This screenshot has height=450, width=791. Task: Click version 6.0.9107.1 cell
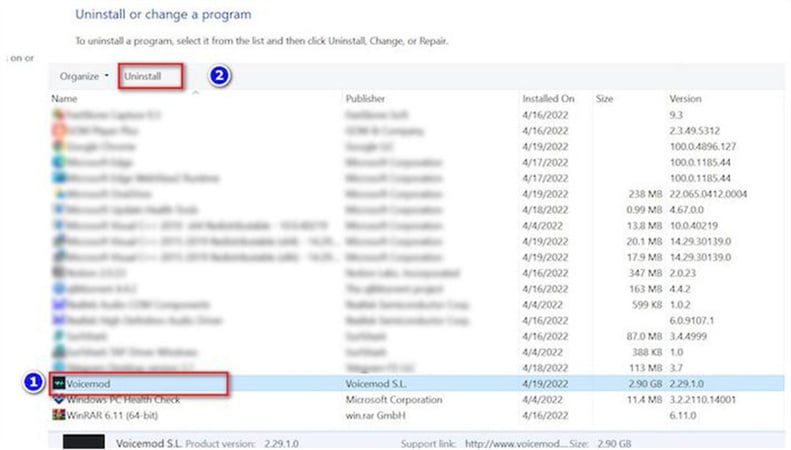click(692, 320)
